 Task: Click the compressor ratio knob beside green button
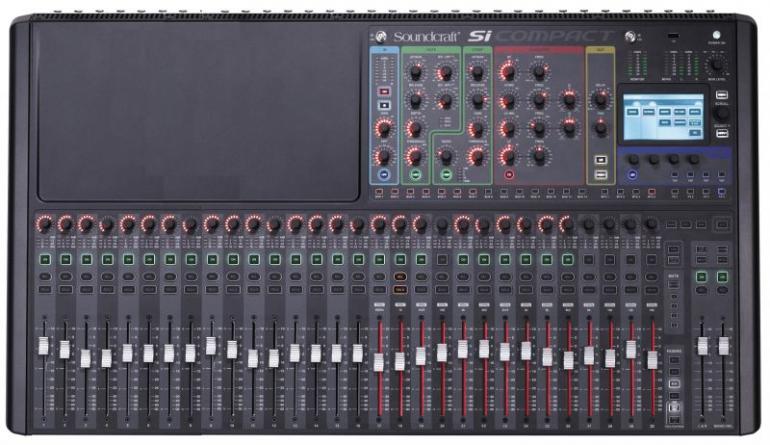tap(446, 157)
